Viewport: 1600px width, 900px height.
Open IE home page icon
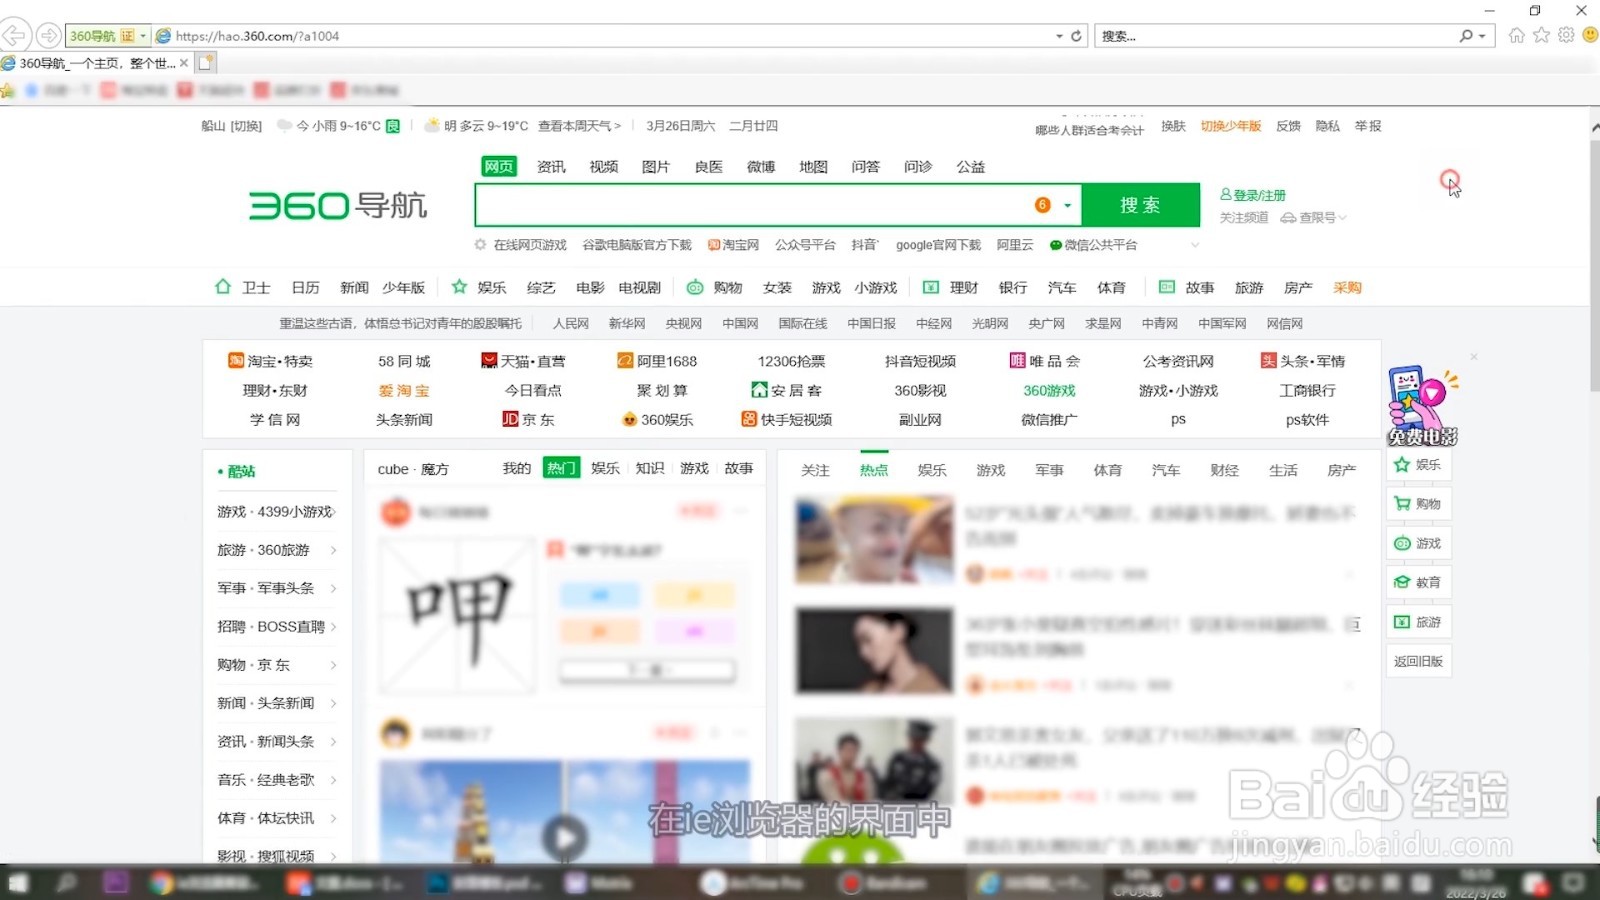1517,35
